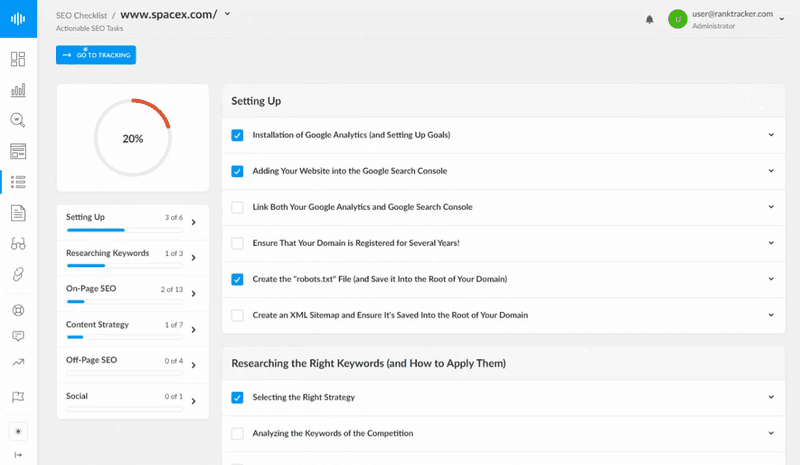Click the SEO Checklist breadcrumb link
The image size is (800, 465).
pyautogui.click(x=82, y=16)
